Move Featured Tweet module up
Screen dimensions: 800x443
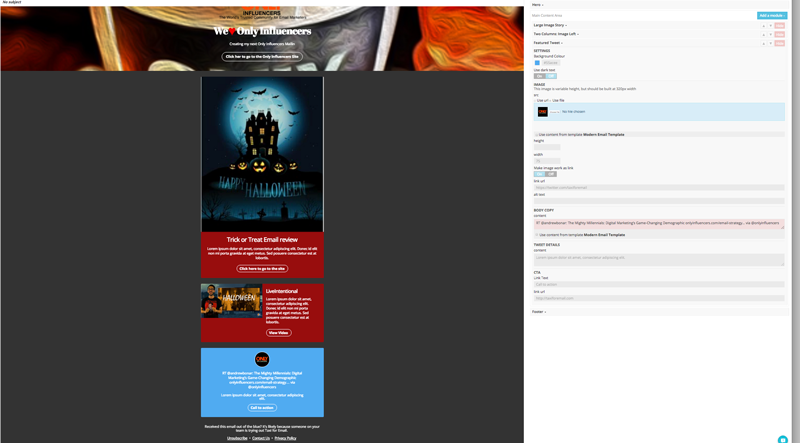pos(763,43)
